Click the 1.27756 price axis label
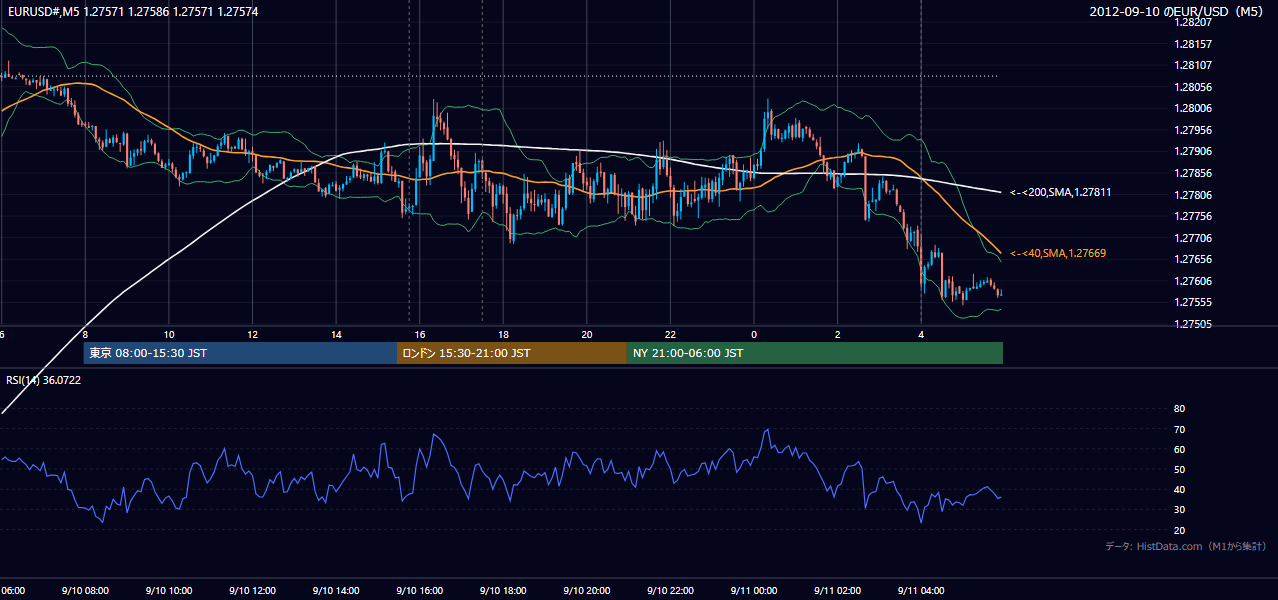The image size is (1278, 600). point(1194,216)
